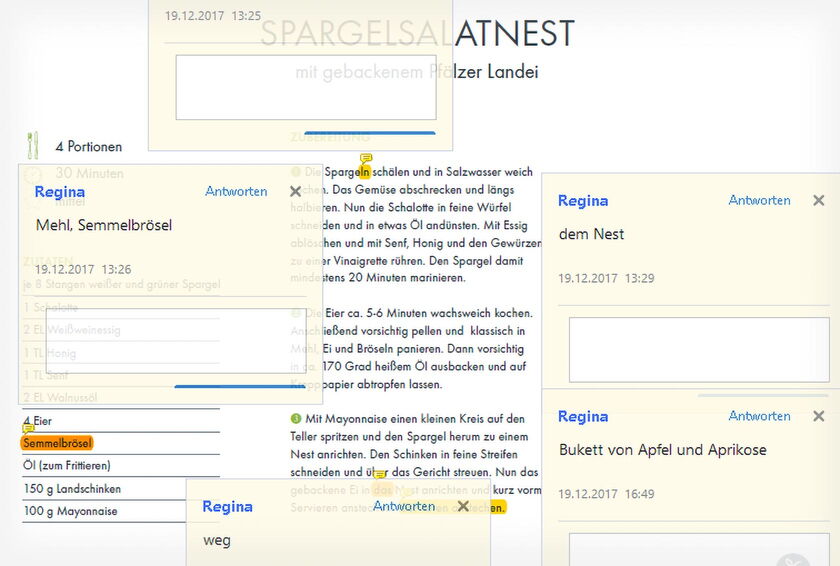
Task: Close the 'Mehl, Semmelbrösel' comment
Action: click(x=295, y=191)
